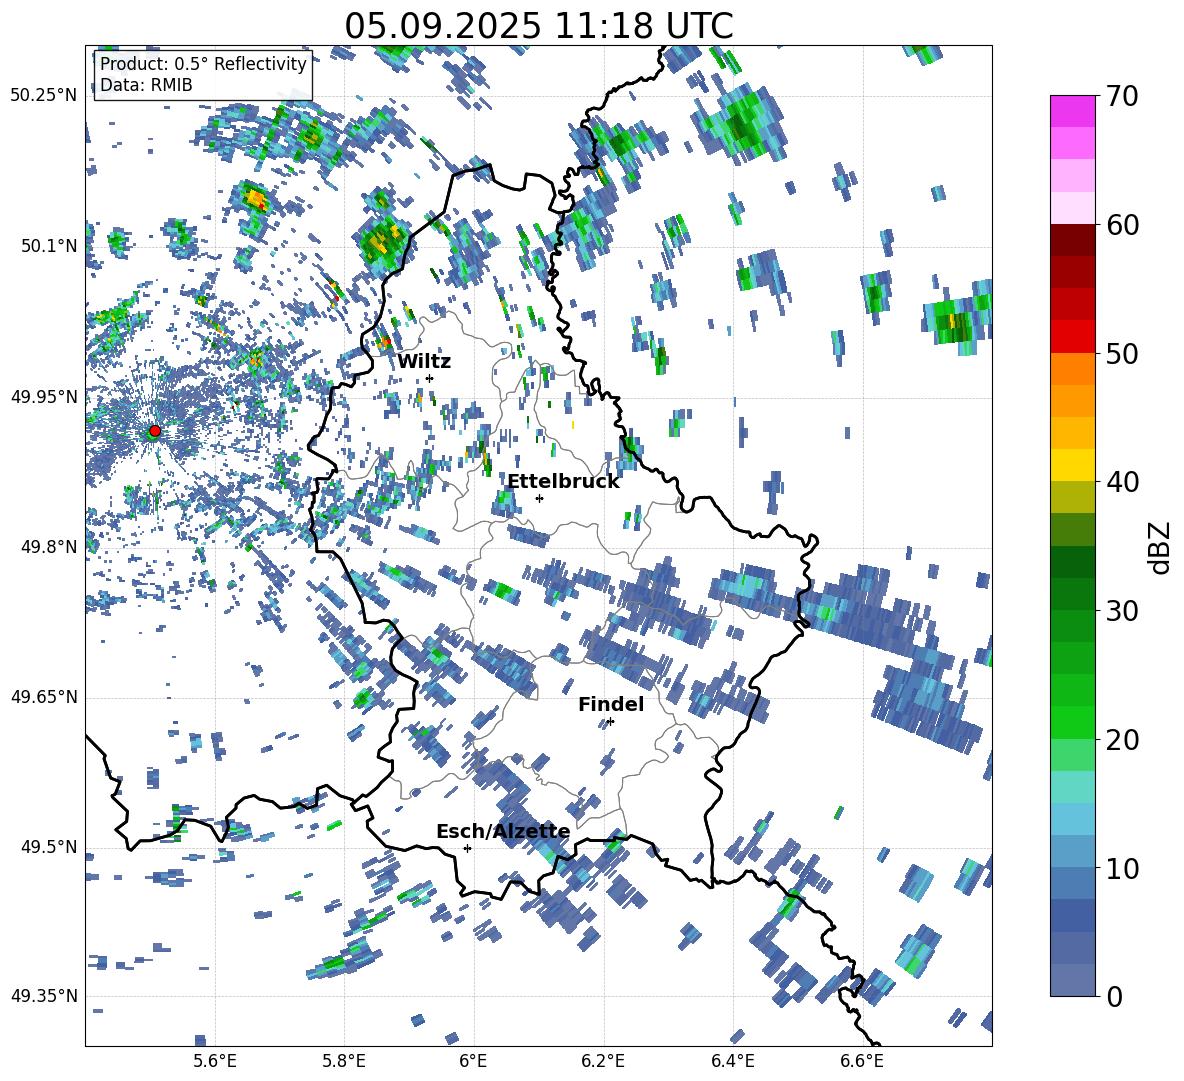Click the red radar site marker
Screen dimensions: 1184x1081
point(155,430)
